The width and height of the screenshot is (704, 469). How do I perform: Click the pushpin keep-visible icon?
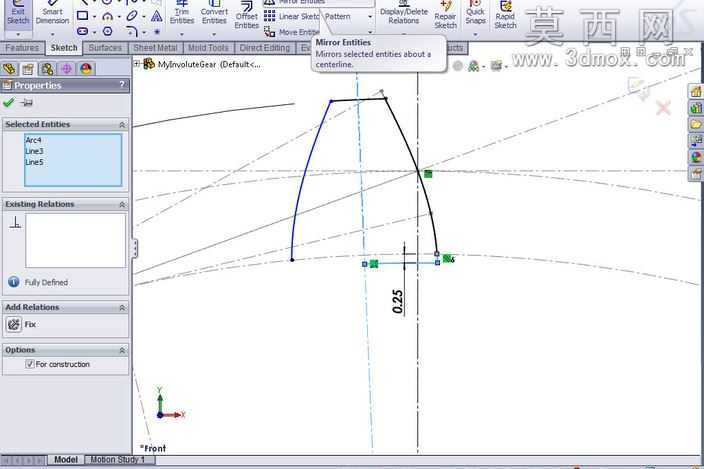[x=27, y=103]
